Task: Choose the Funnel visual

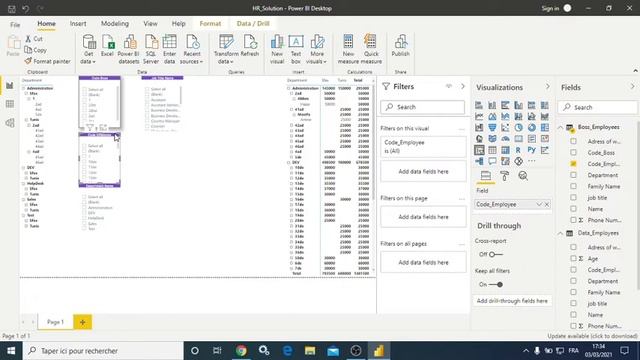Action: pyautogui.click(x=492, y=127)
